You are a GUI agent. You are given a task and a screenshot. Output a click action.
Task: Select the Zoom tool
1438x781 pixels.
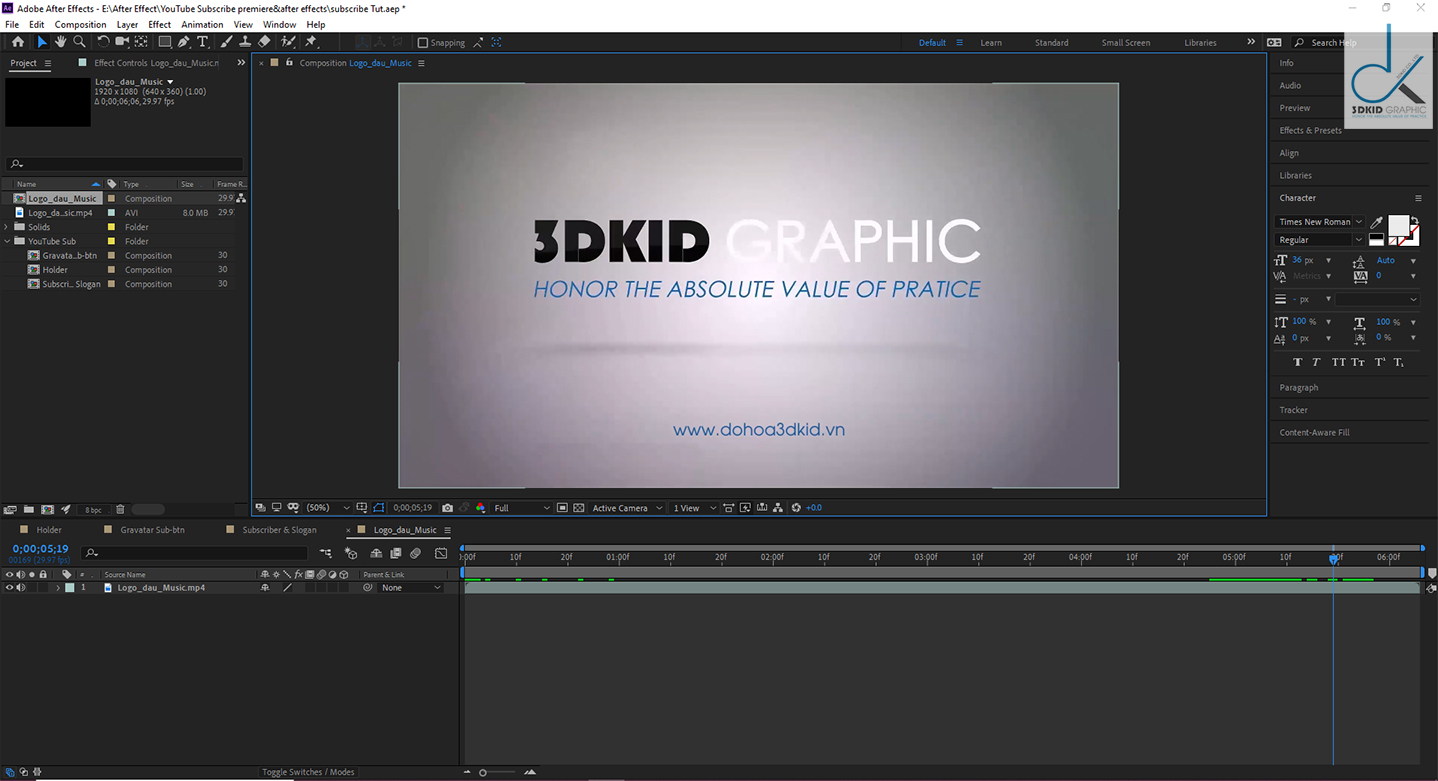click(79, 42)
